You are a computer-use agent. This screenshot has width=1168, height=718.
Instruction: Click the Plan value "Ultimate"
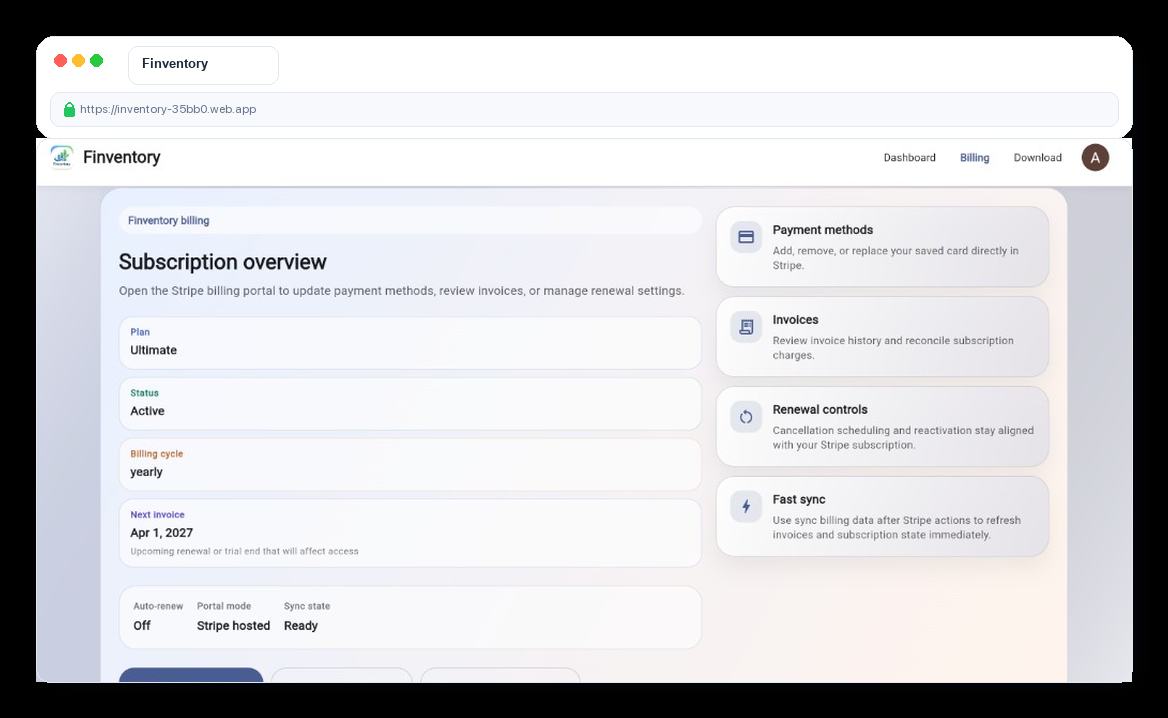tap(153, 350)
